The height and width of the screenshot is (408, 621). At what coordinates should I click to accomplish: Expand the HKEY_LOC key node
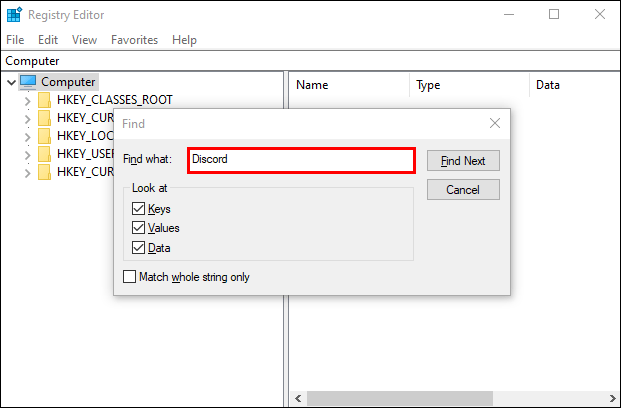point(27,137)
